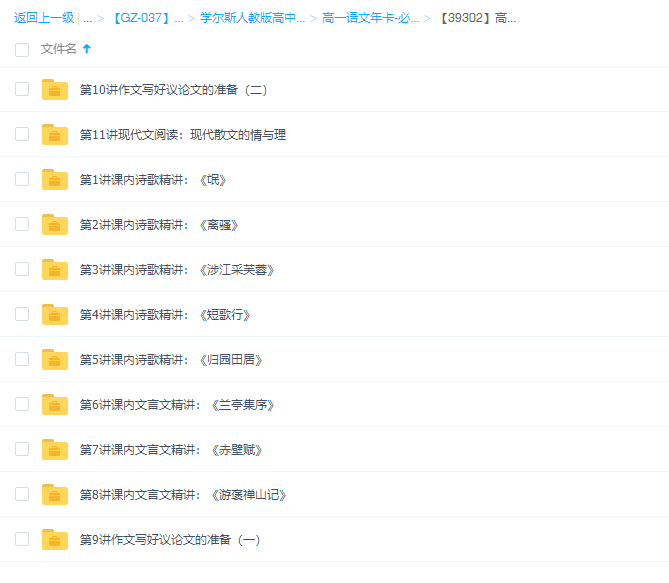
Task: Open folder icon for 《归园田居》
Action: [55, 360]
